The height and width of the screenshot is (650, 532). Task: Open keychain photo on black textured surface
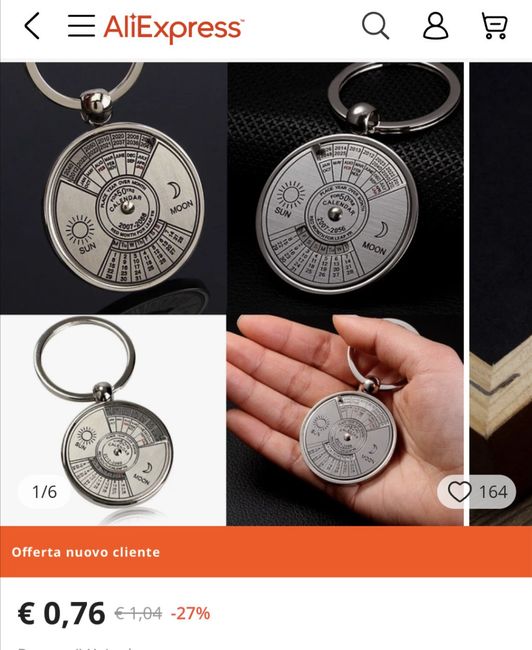point(345,188)
